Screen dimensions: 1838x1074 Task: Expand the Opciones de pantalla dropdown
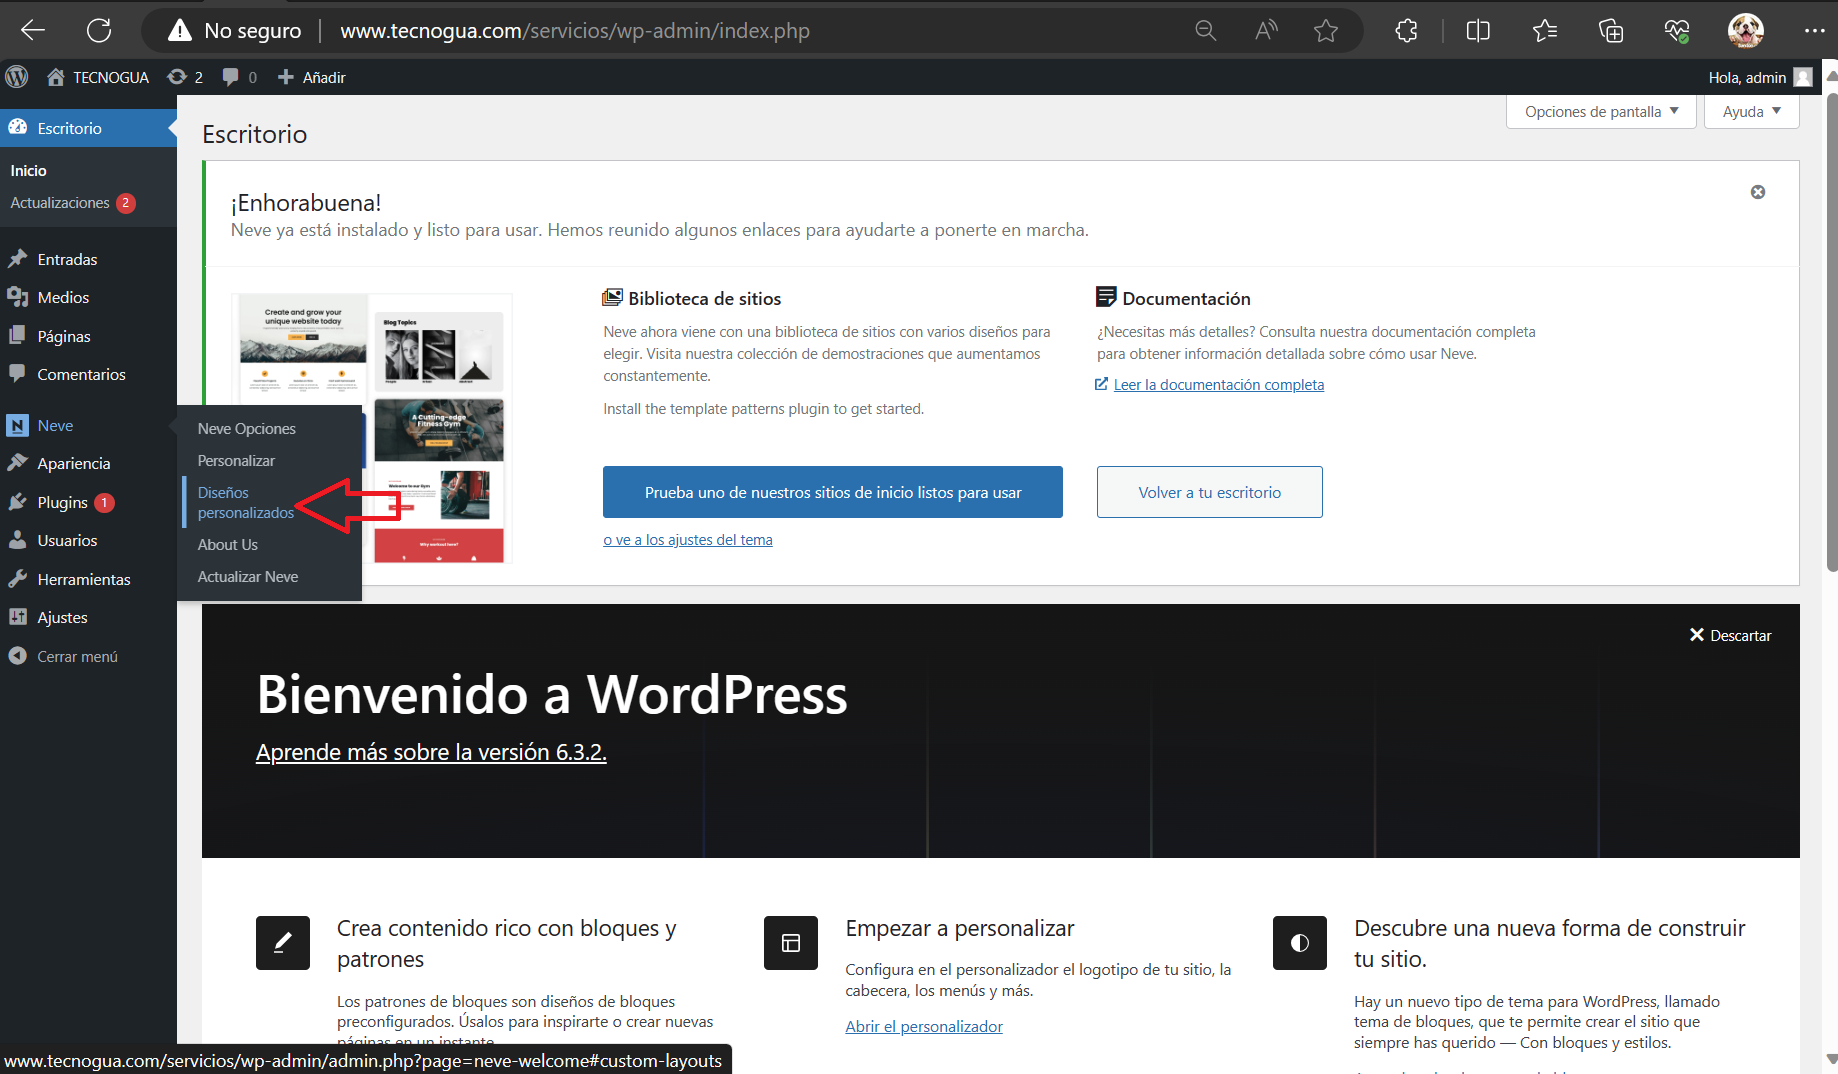tap(1601, 111)
